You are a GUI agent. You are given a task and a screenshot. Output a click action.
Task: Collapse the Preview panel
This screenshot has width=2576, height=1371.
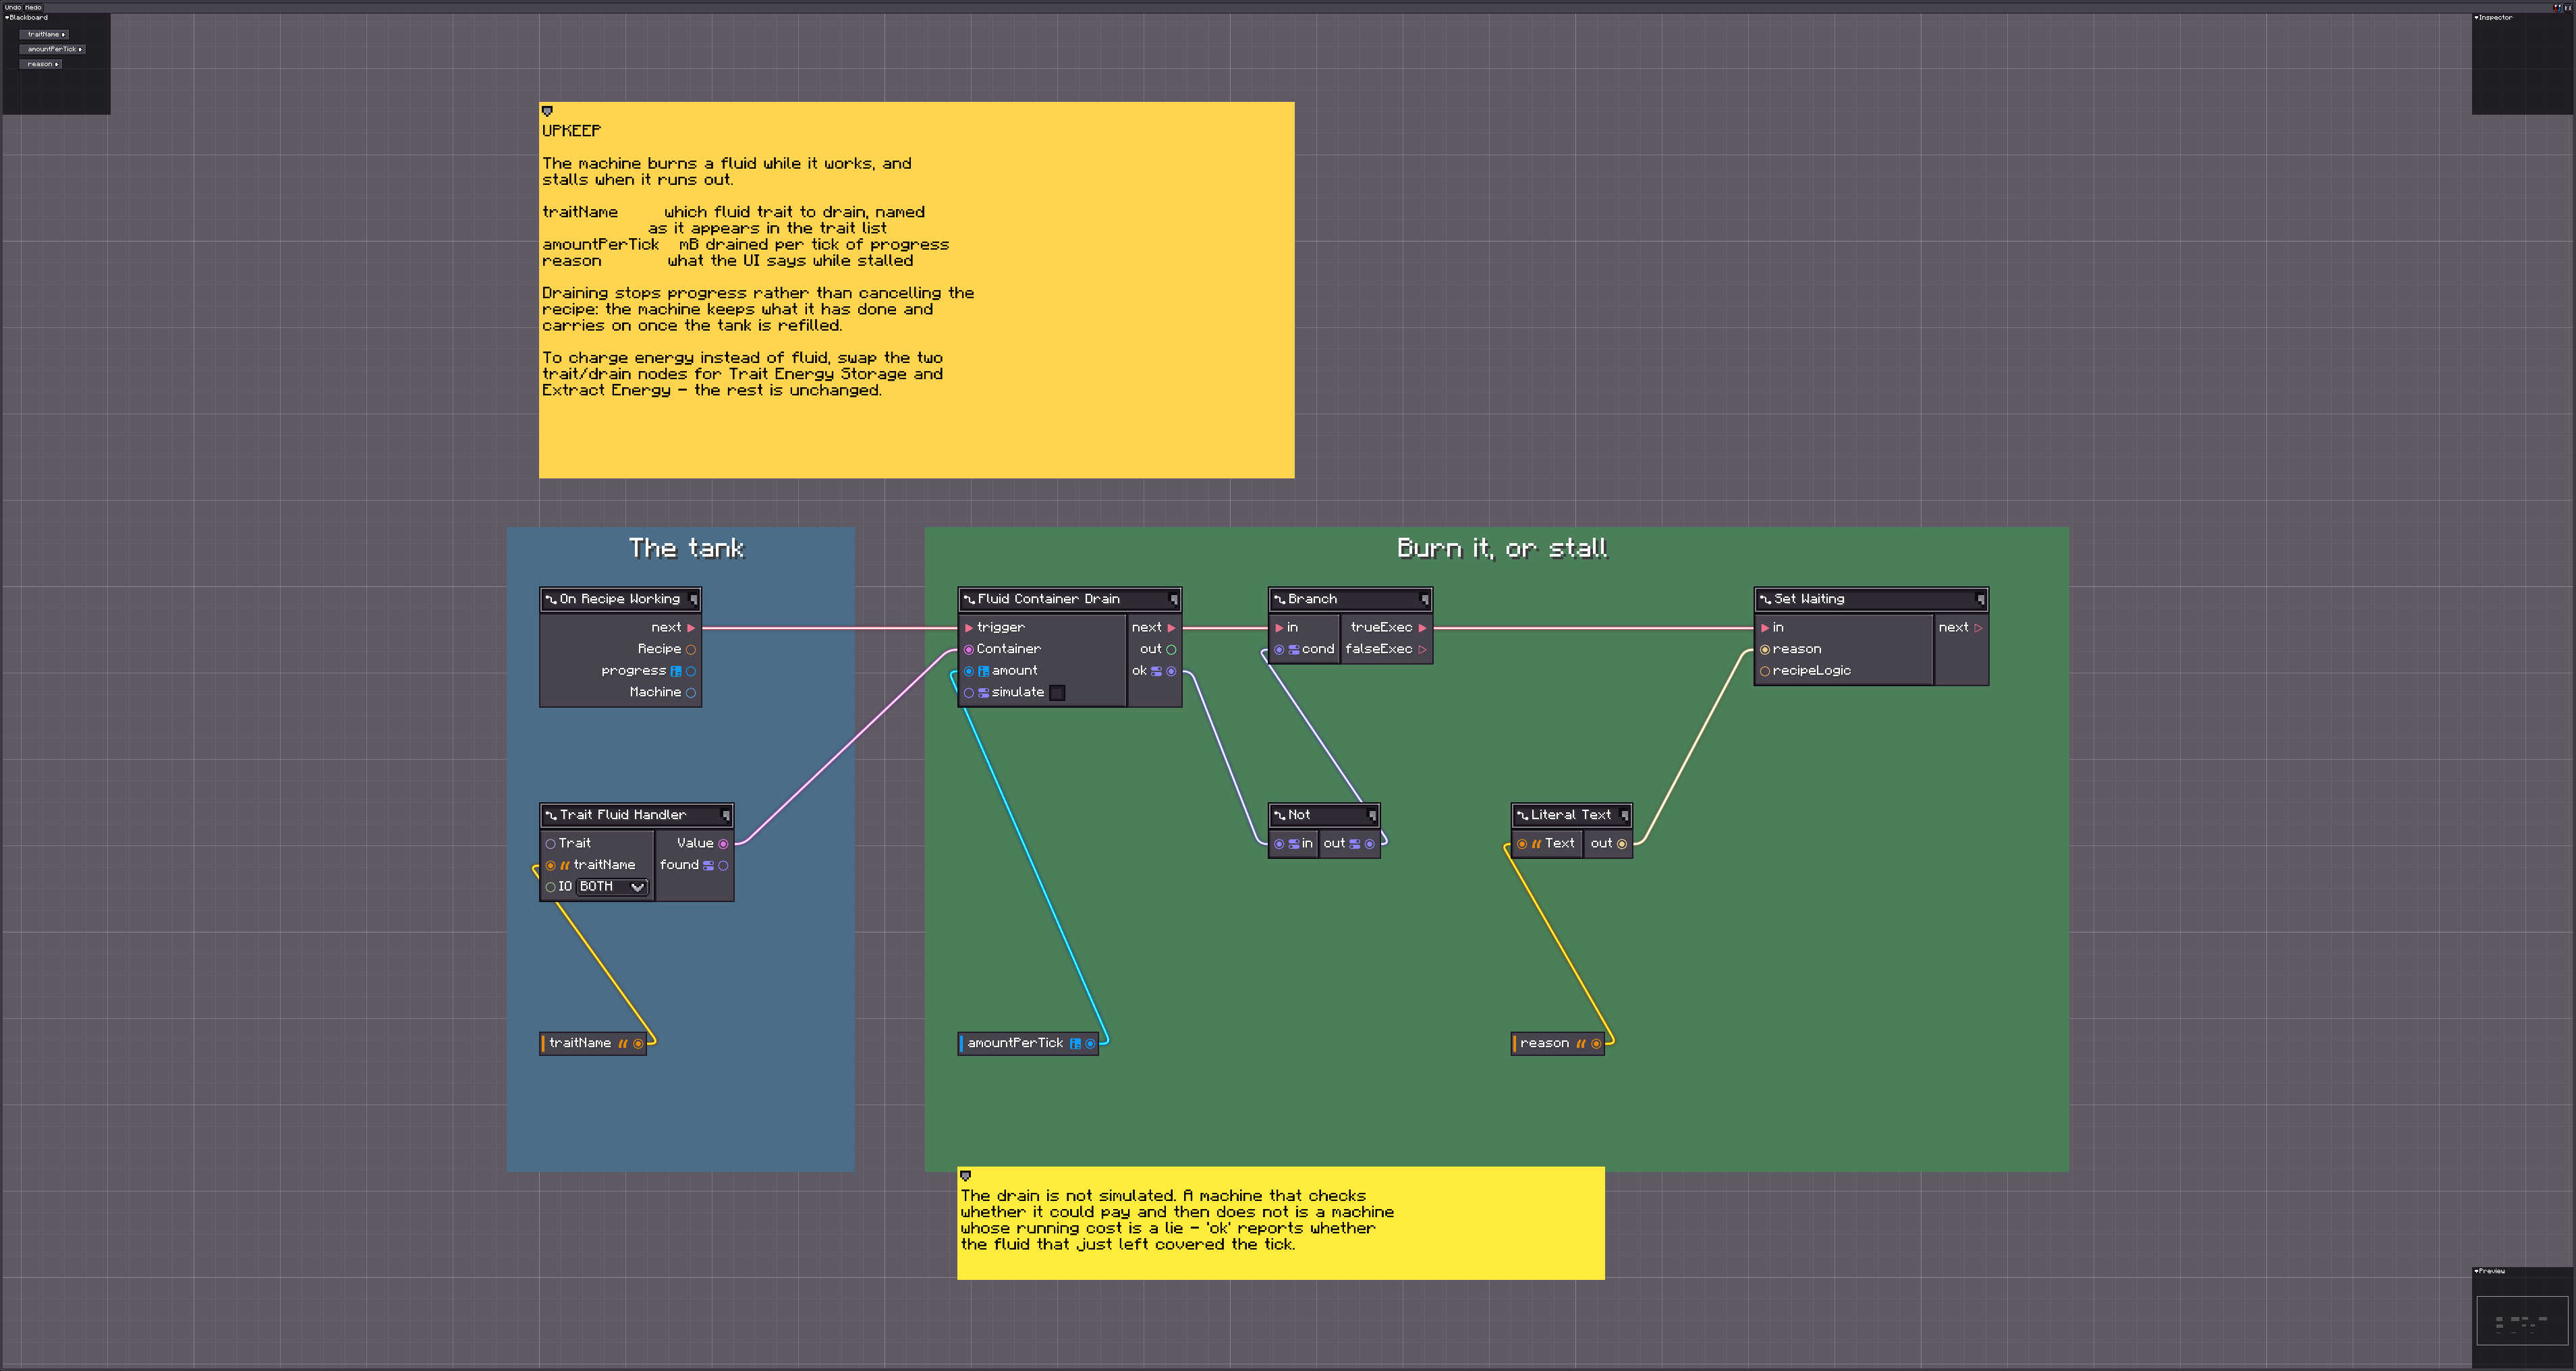click(x=2477, y=1272)
